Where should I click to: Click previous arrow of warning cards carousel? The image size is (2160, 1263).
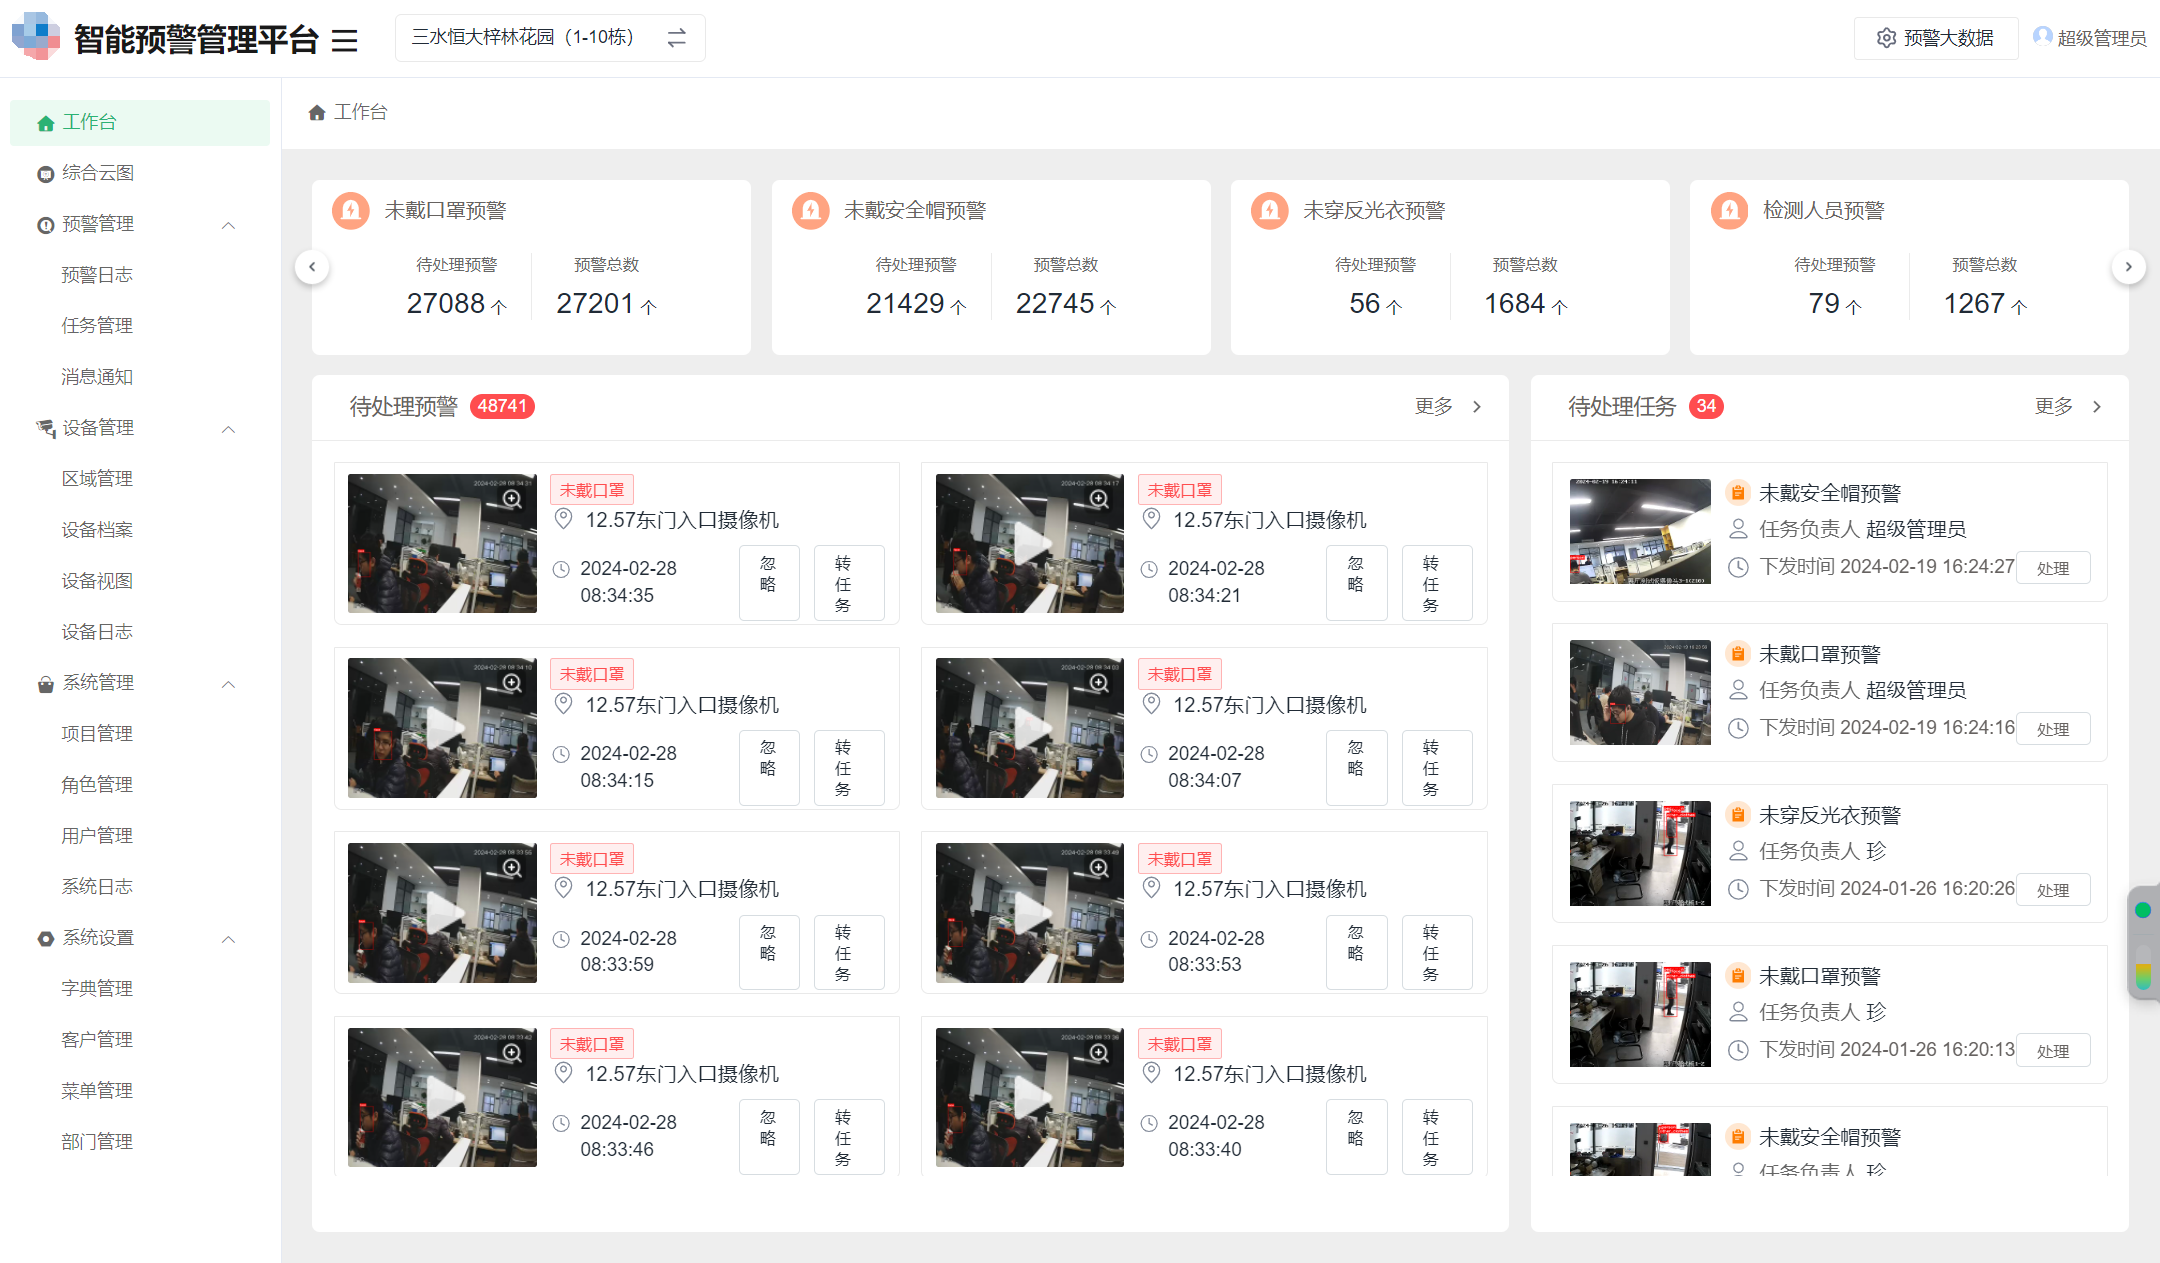(312, 267)
